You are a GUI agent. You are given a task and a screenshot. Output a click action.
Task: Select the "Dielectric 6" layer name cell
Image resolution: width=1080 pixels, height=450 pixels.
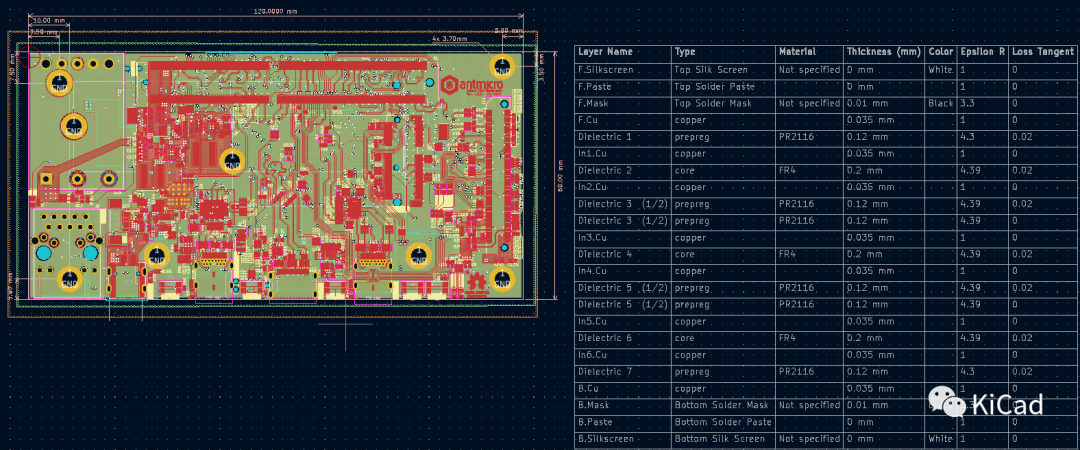tap(623, 338)
